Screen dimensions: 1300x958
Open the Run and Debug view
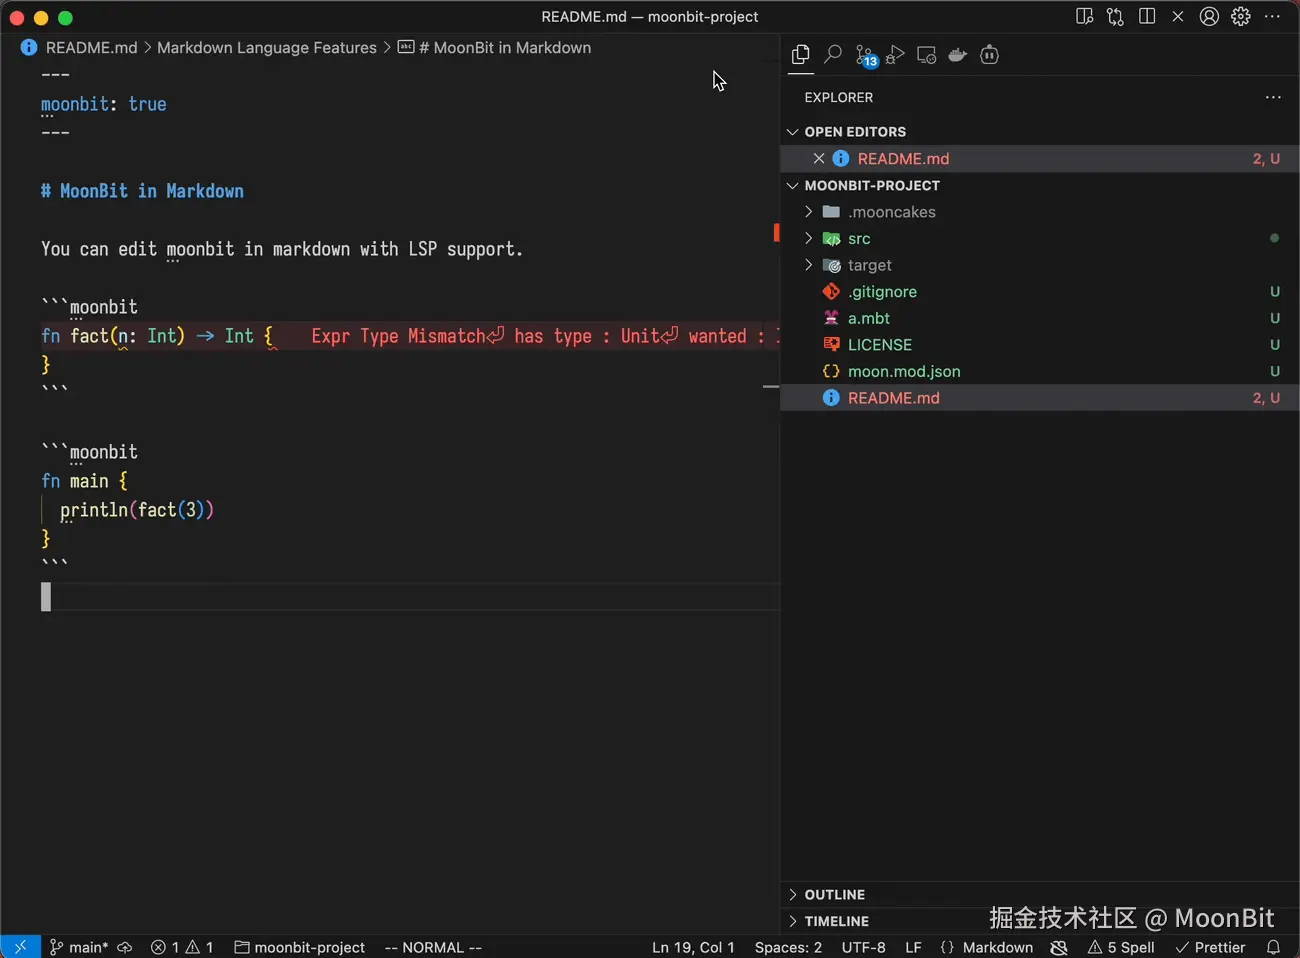(x=896, y=55)
